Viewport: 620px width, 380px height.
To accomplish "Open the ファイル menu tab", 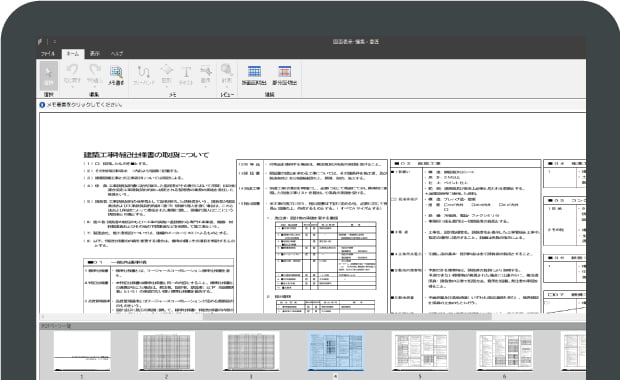I will coord(48,54).
